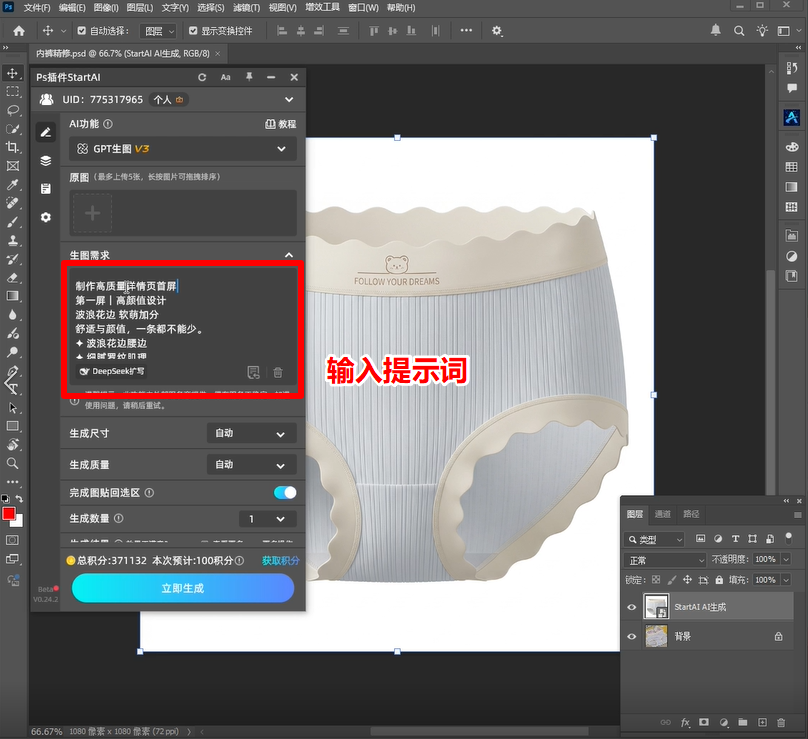The image size is (808, 739).
Task: Pin the StartAI plugin panel
Action: [249, 77]
